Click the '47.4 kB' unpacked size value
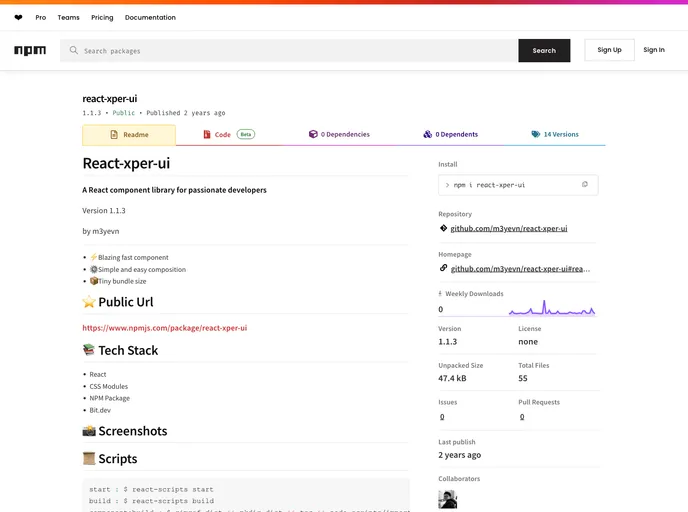Image resolution: width=688 pixels, height=512 pixels. pyautogui.click(x=452, y=378)
